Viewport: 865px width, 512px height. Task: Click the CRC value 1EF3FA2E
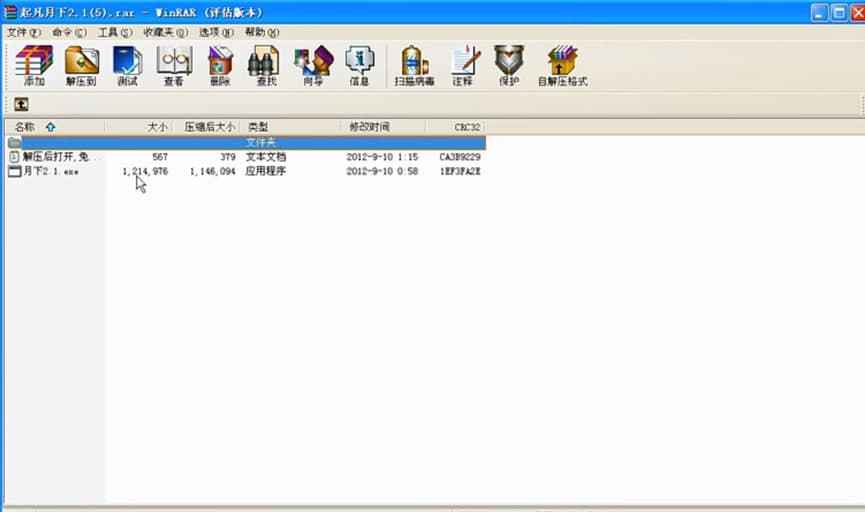point(460,171)
